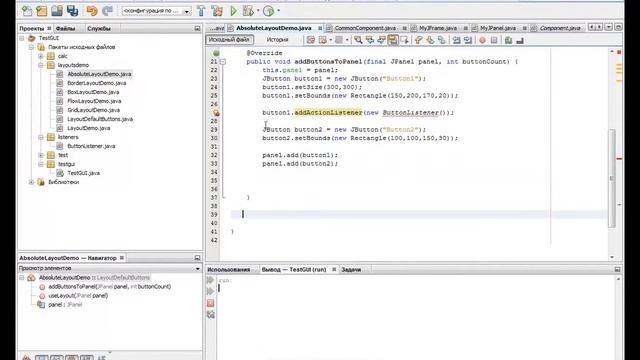This screenshot has width=640, height=360.
Task: Select BorderLayoutDemo.java in project tree
Action: click(x=97, y=83)
